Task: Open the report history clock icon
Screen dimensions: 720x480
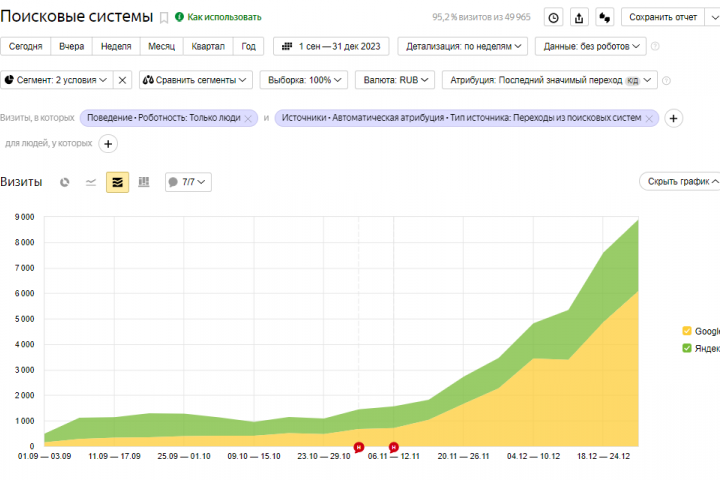Action: pyautogui.click(x=554, y=17)
